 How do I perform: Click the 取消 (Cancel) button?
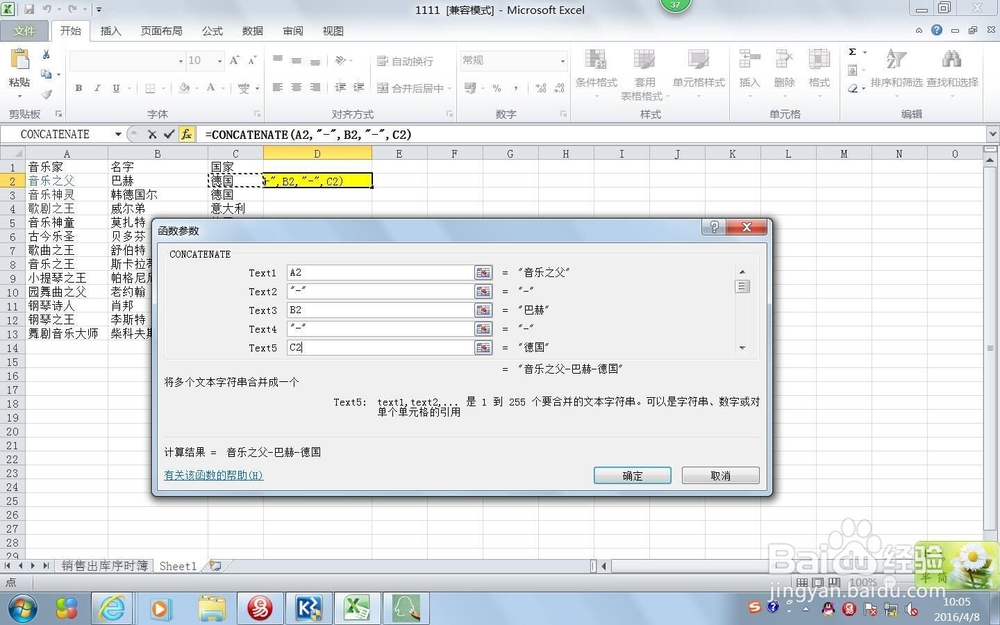point(720,476)
